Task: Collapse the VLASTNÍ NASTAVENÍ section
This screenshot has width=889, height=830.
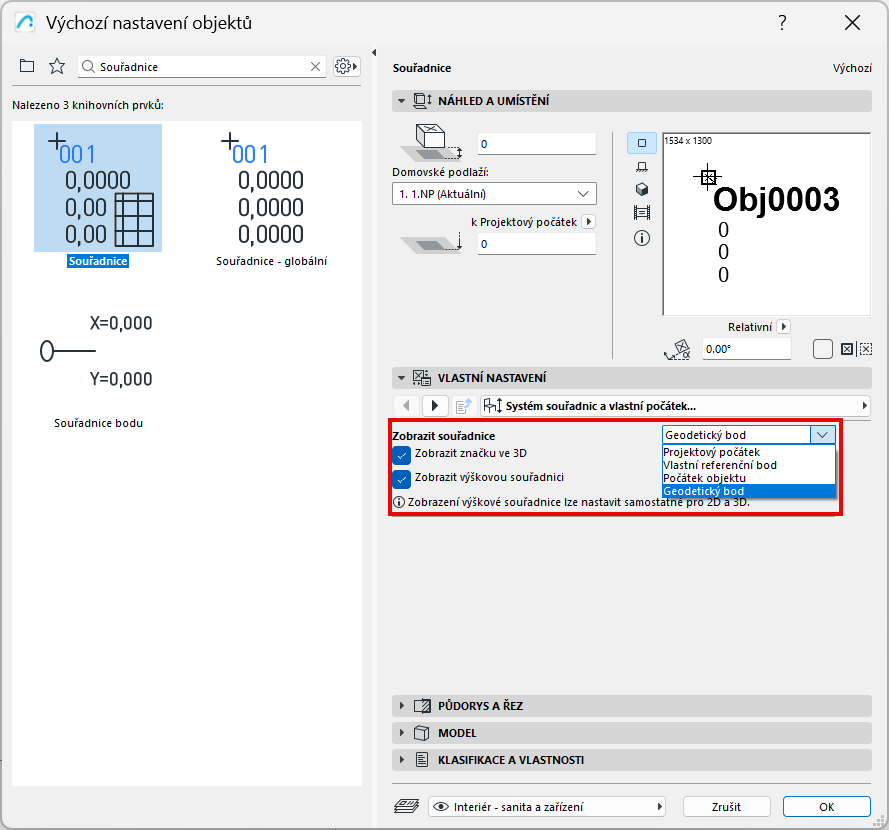Action: coord(401,378)
